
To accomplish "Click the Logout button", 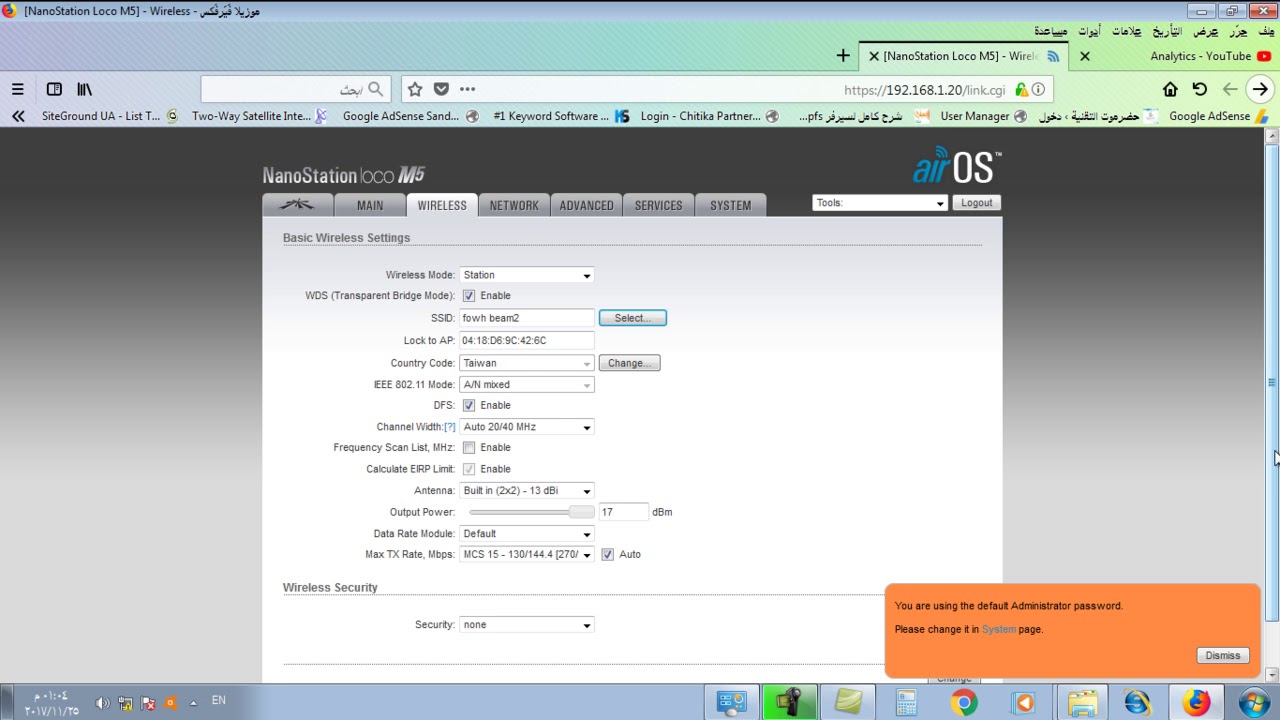I will coord(976,203).
